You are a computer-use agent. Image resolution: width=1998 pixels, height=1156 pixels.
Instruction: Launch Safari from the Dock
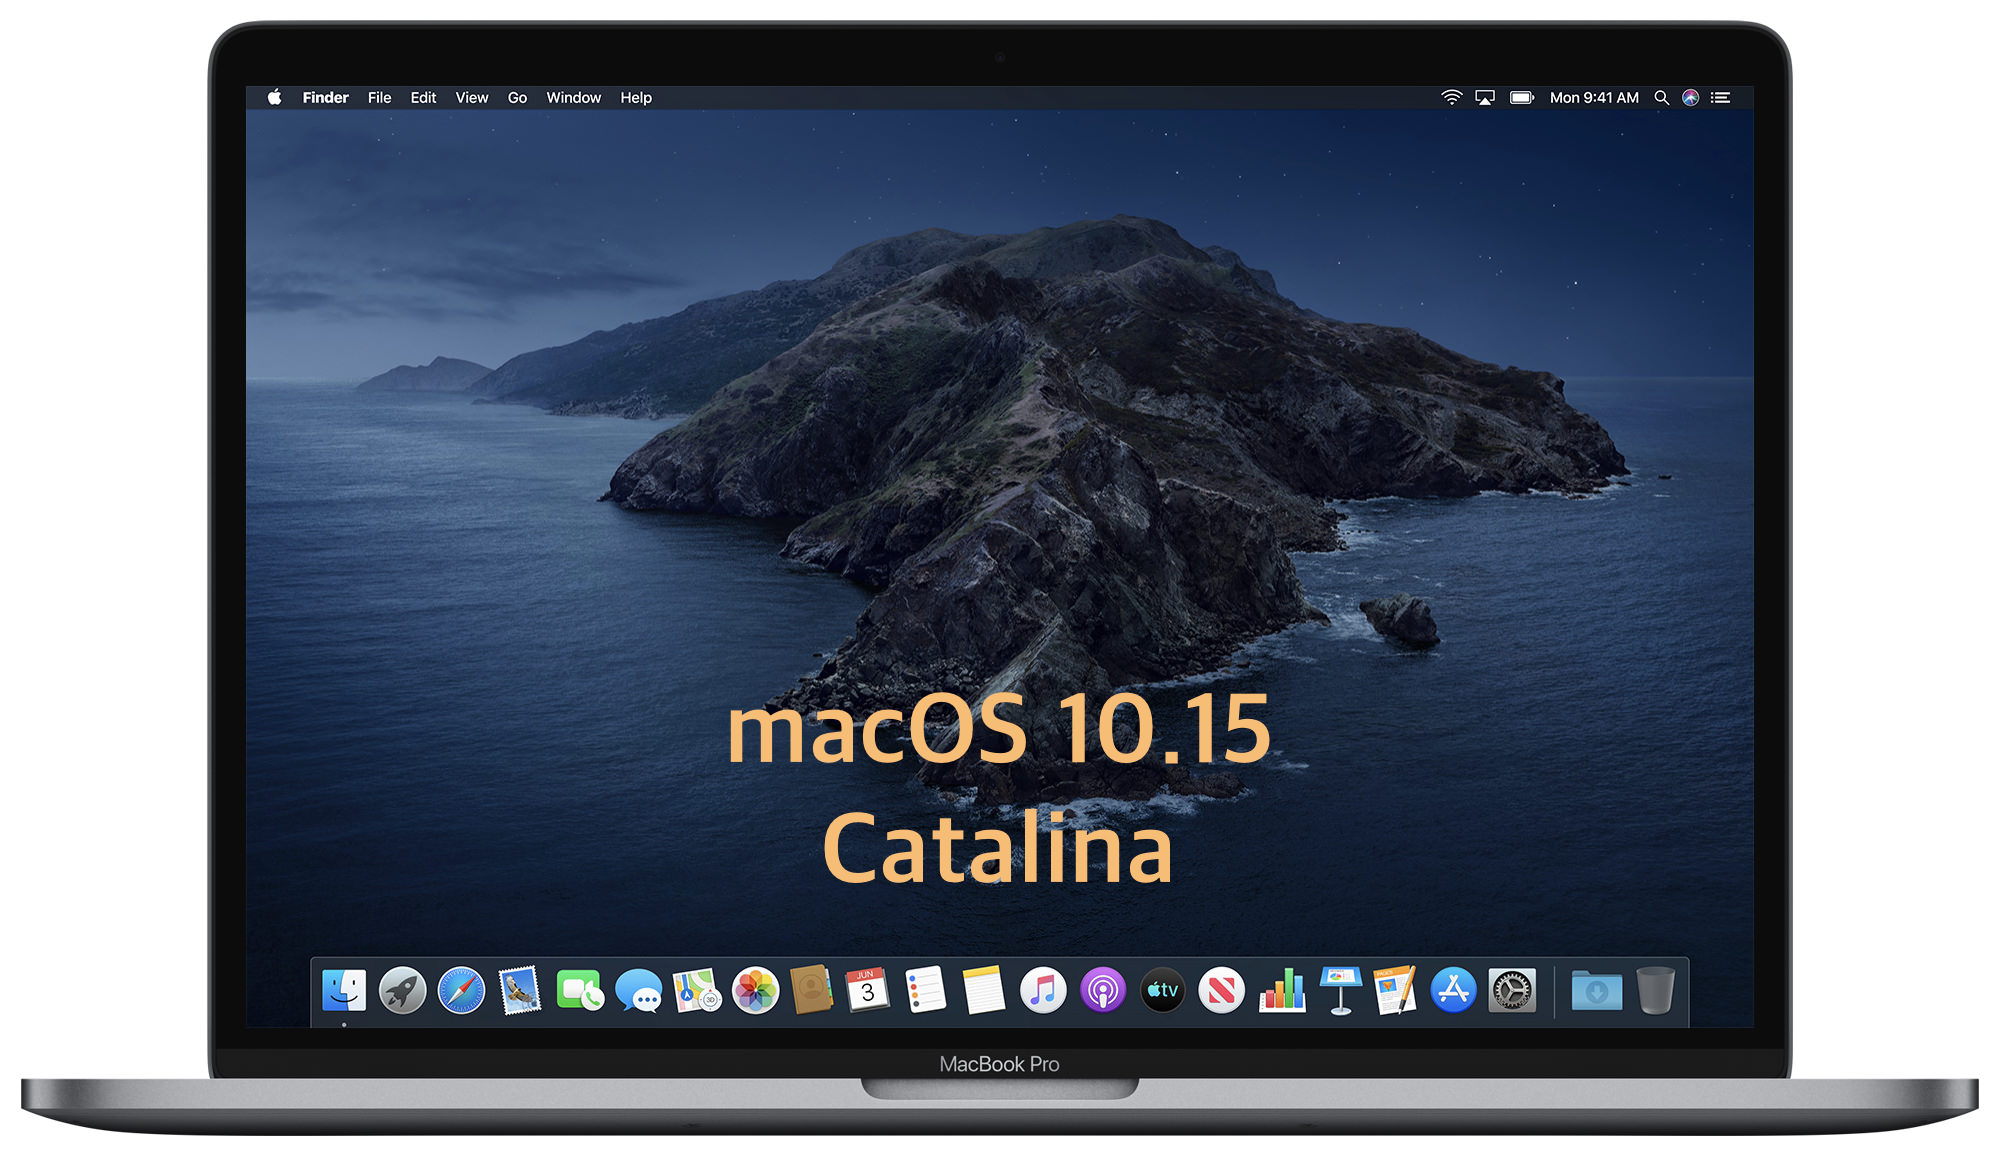461,991
